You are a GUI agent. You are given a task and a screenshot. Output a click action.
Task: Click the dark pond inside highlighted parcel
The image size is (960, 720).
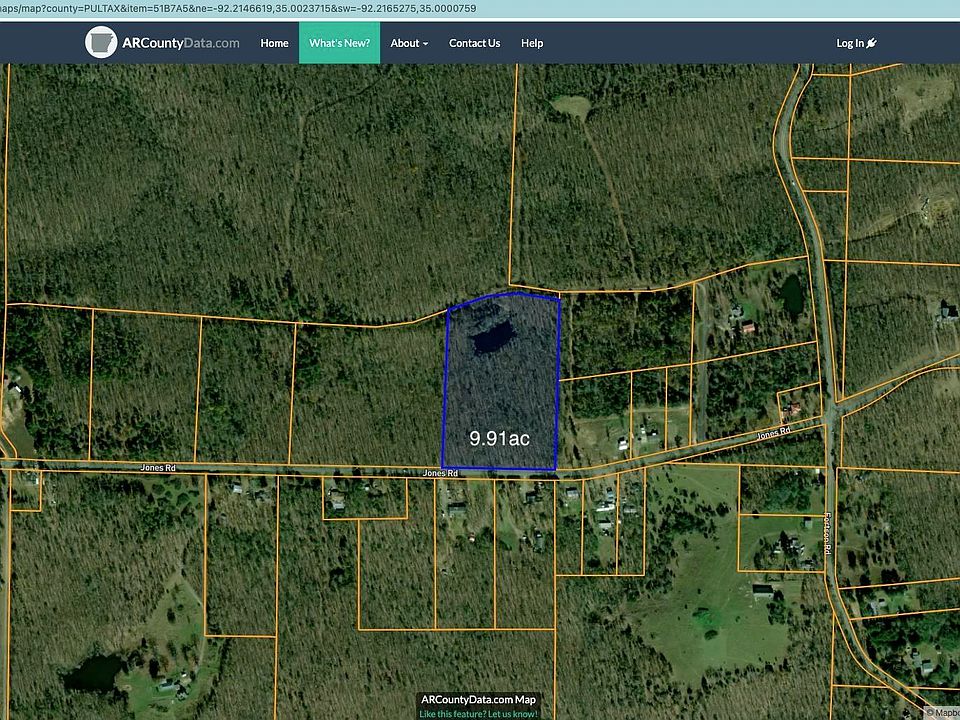coord(492,338)
